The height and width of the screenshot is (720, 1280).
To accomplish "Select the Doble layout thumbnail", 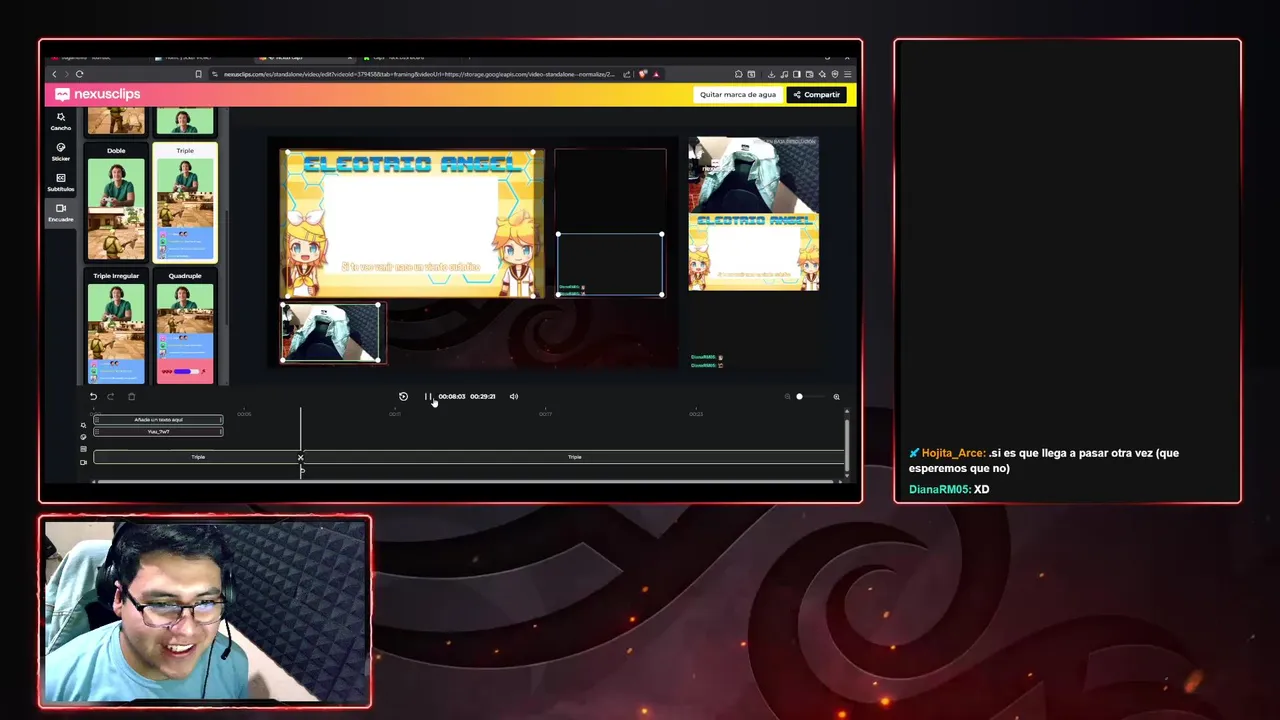I will point(116,203).
